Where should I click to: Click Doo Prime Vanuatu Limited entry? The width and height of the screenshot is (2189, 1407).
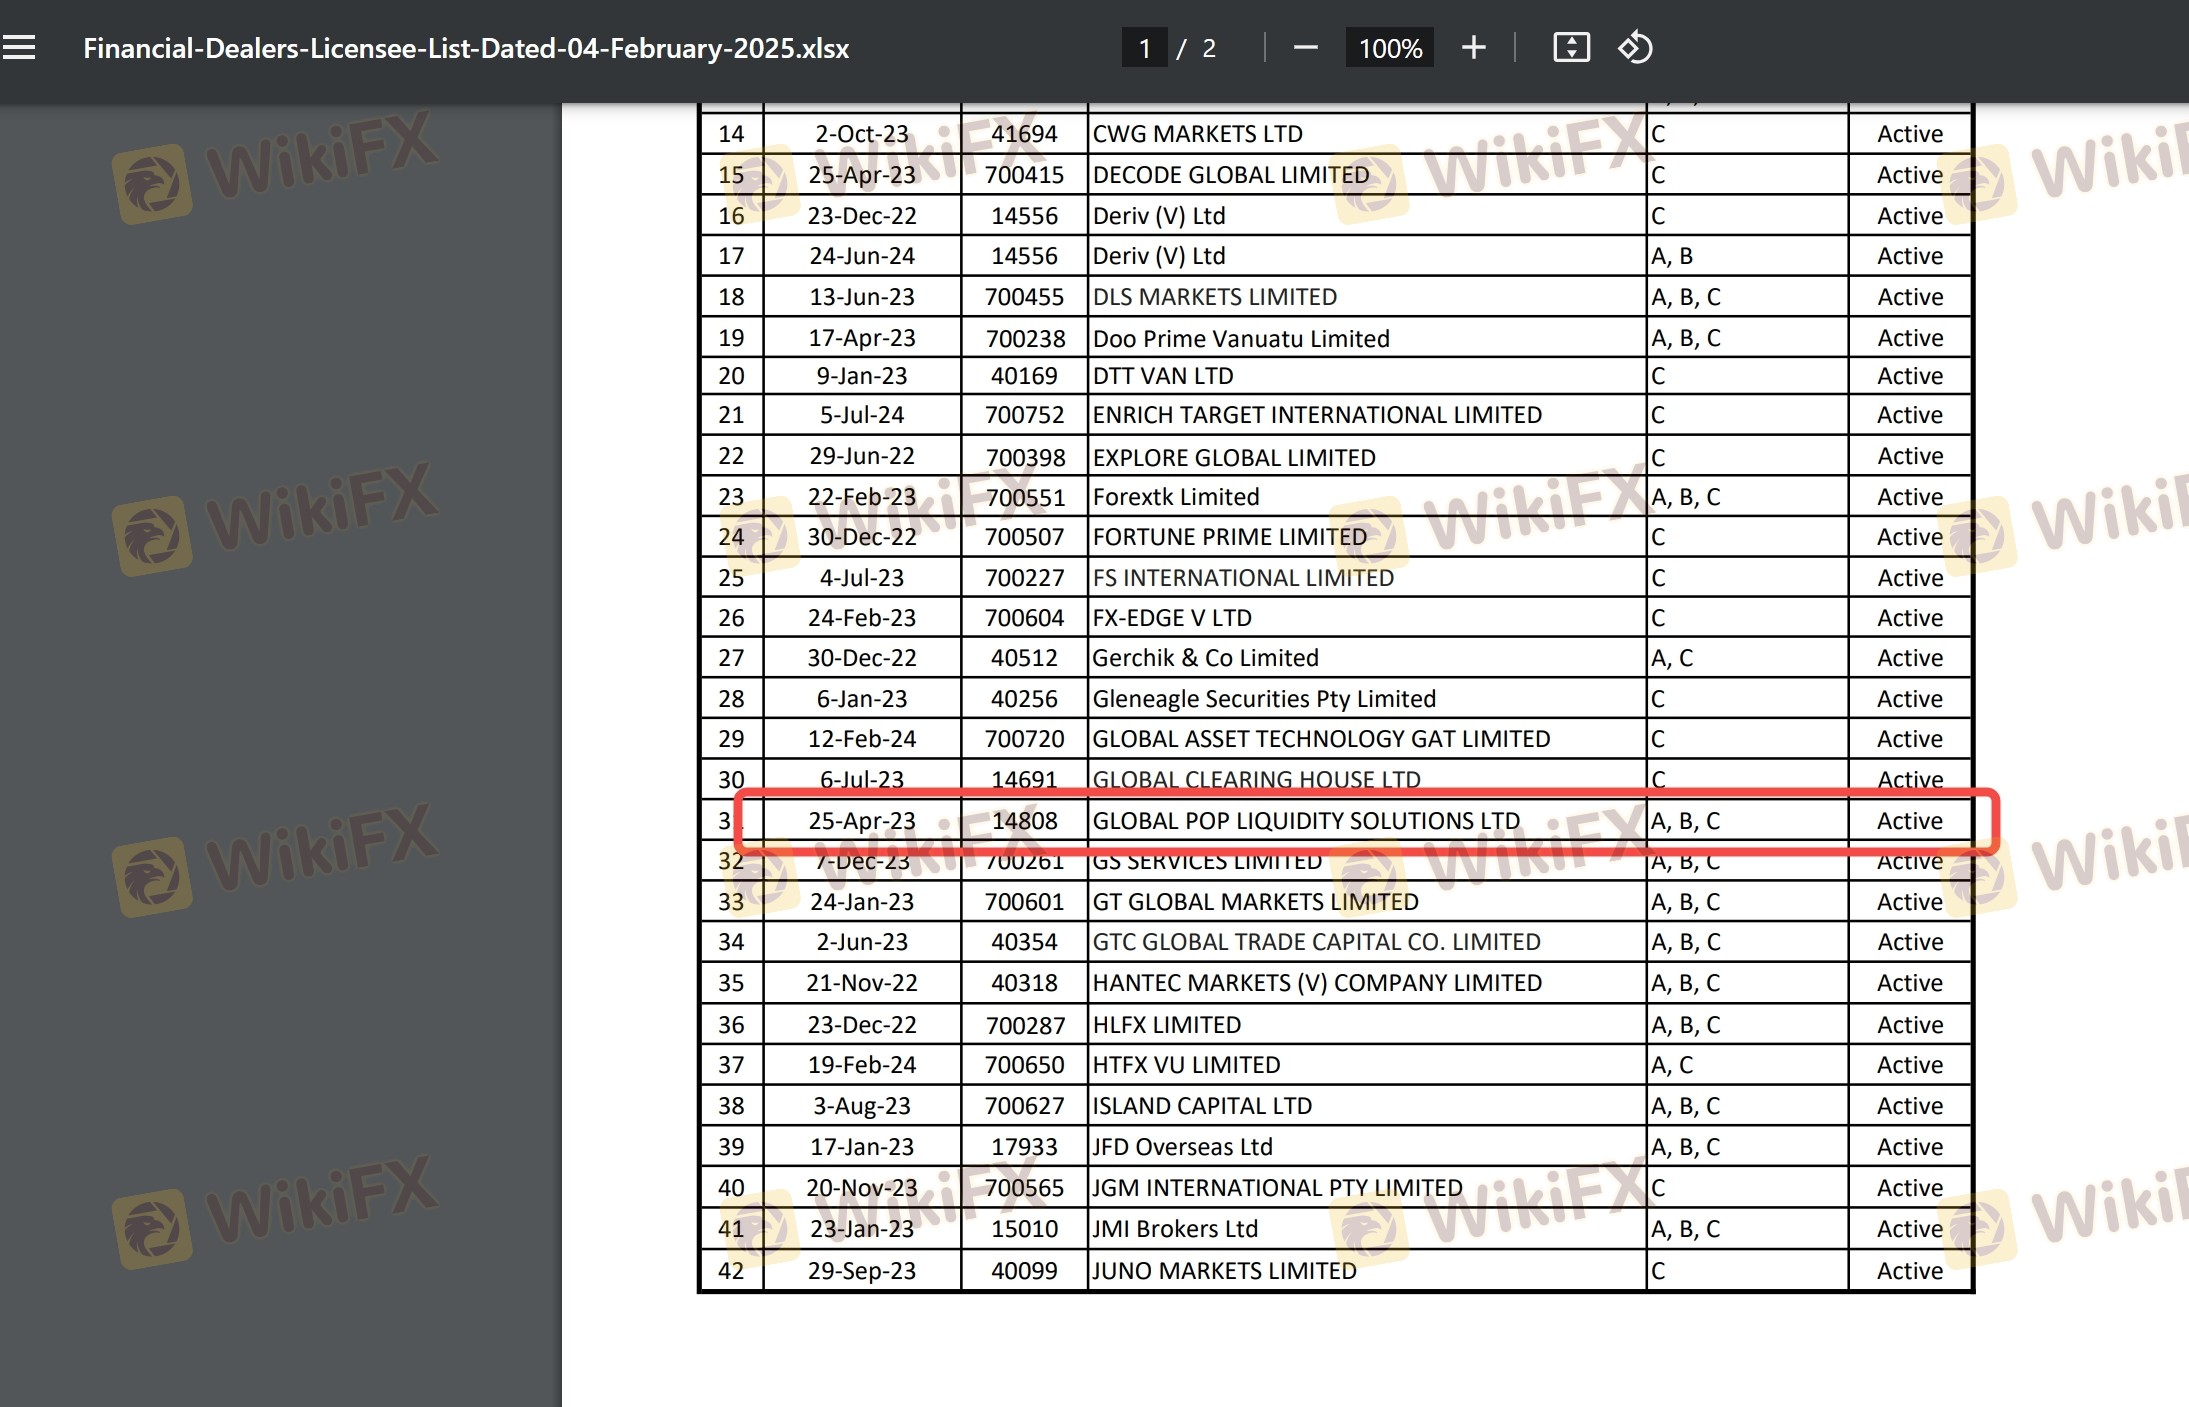1240,338
